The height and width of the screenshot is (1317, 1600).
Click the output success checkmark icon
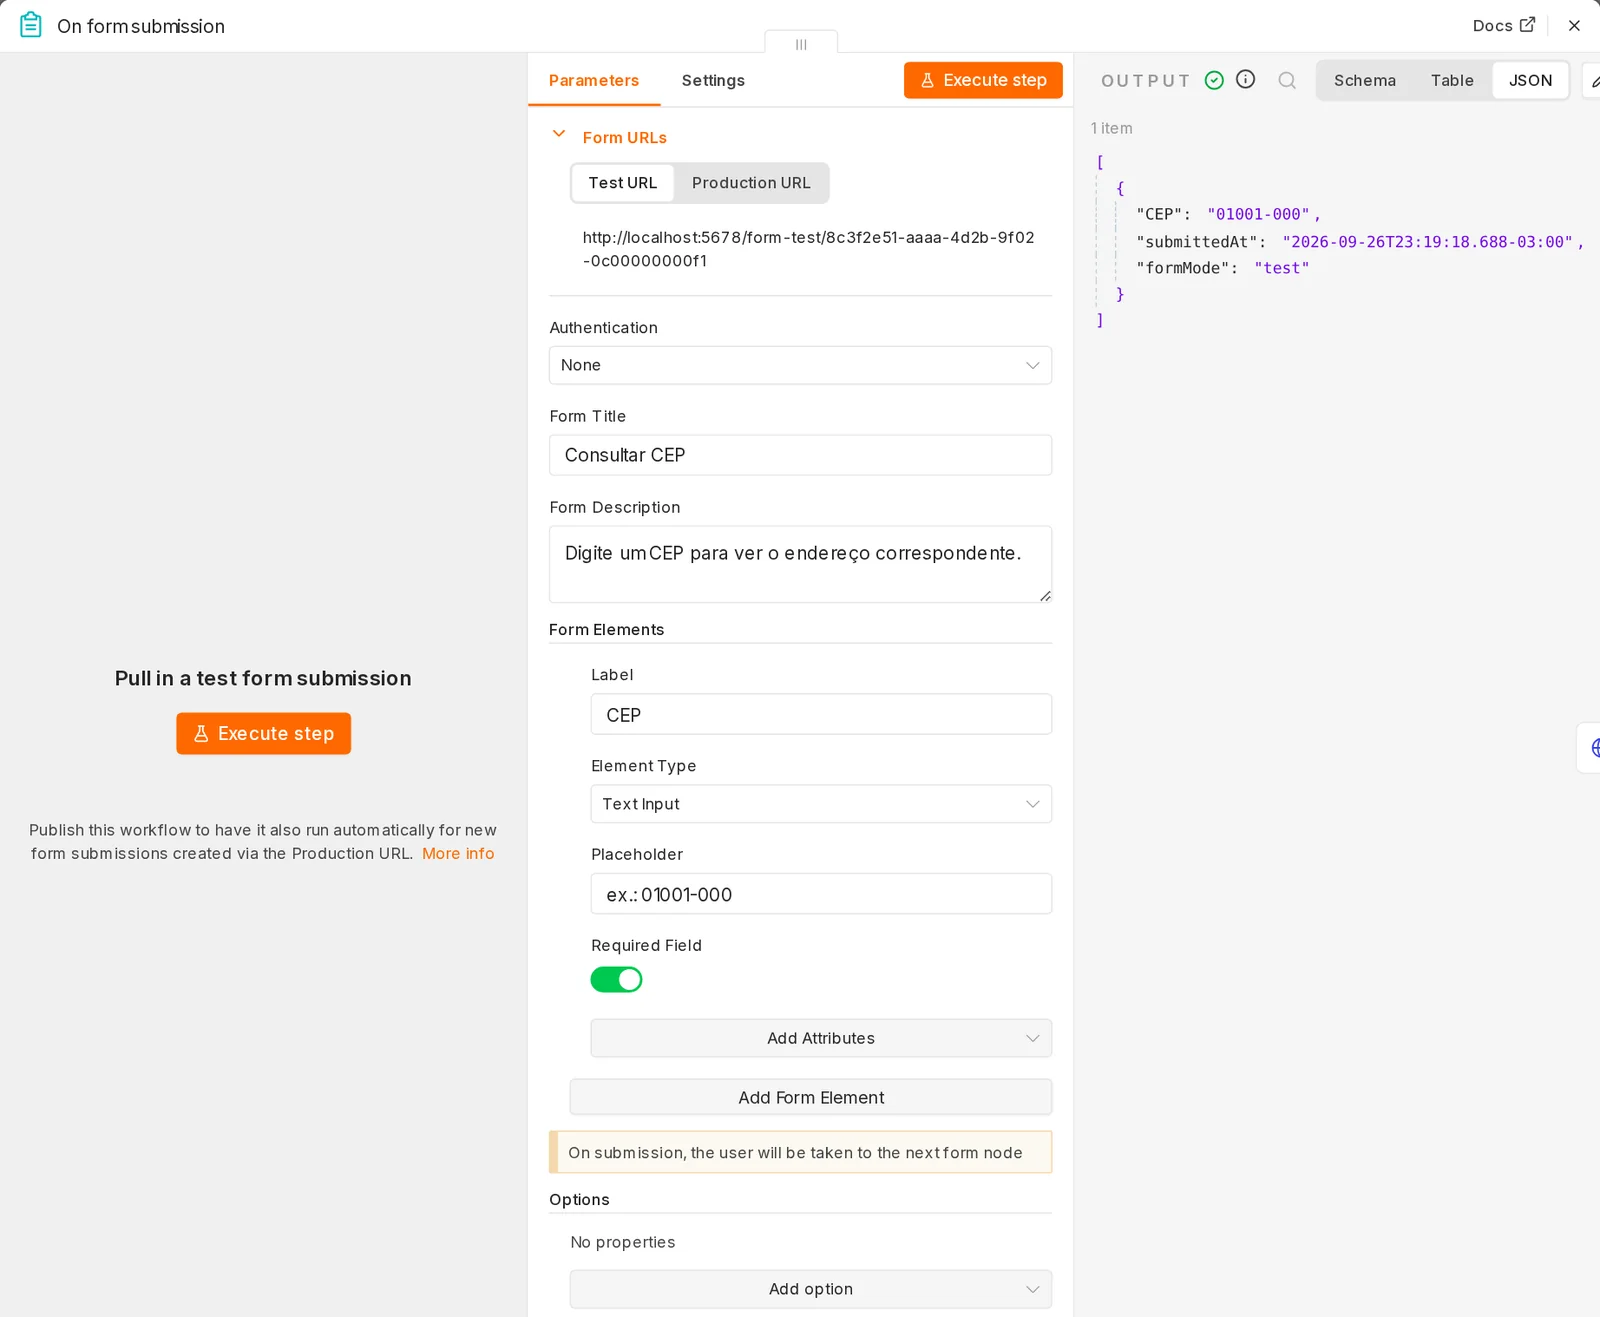click(1214, 80)
